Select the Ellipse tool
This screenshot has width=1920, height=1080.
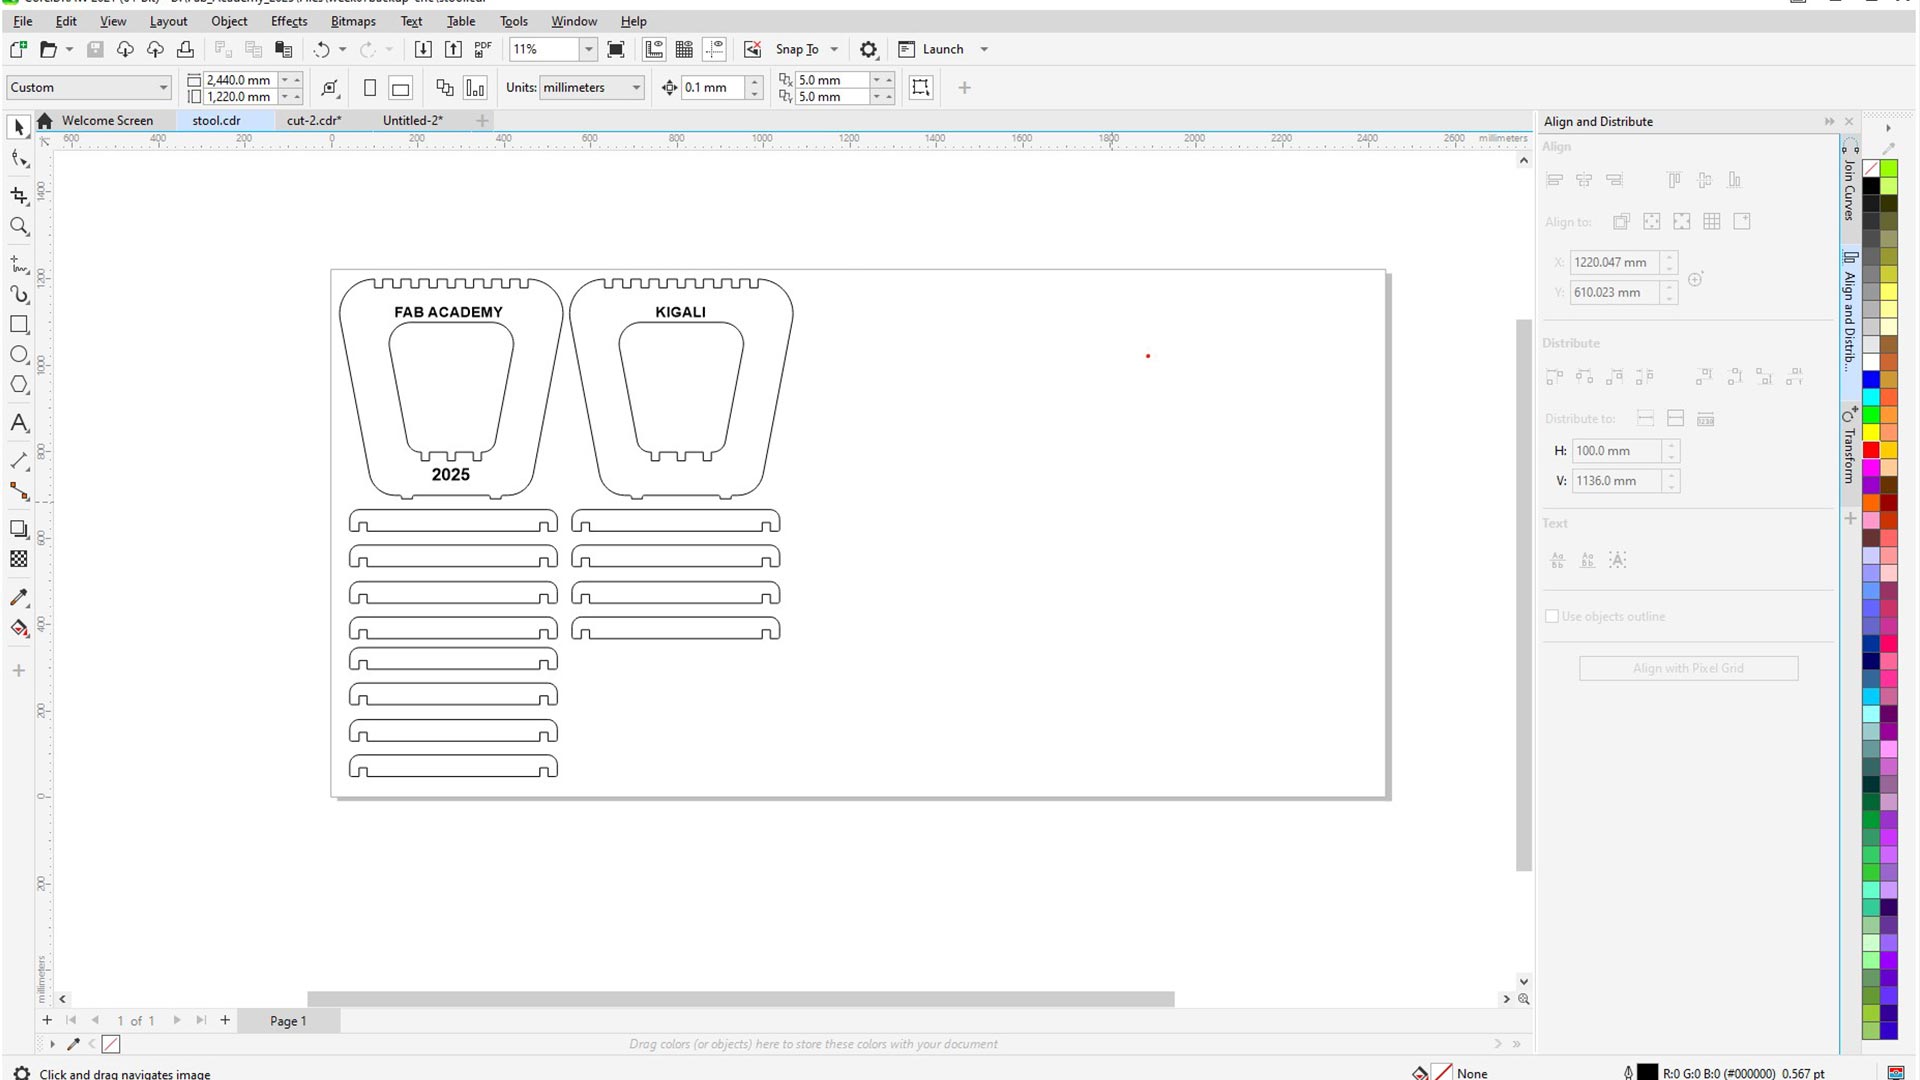[19, 355]
